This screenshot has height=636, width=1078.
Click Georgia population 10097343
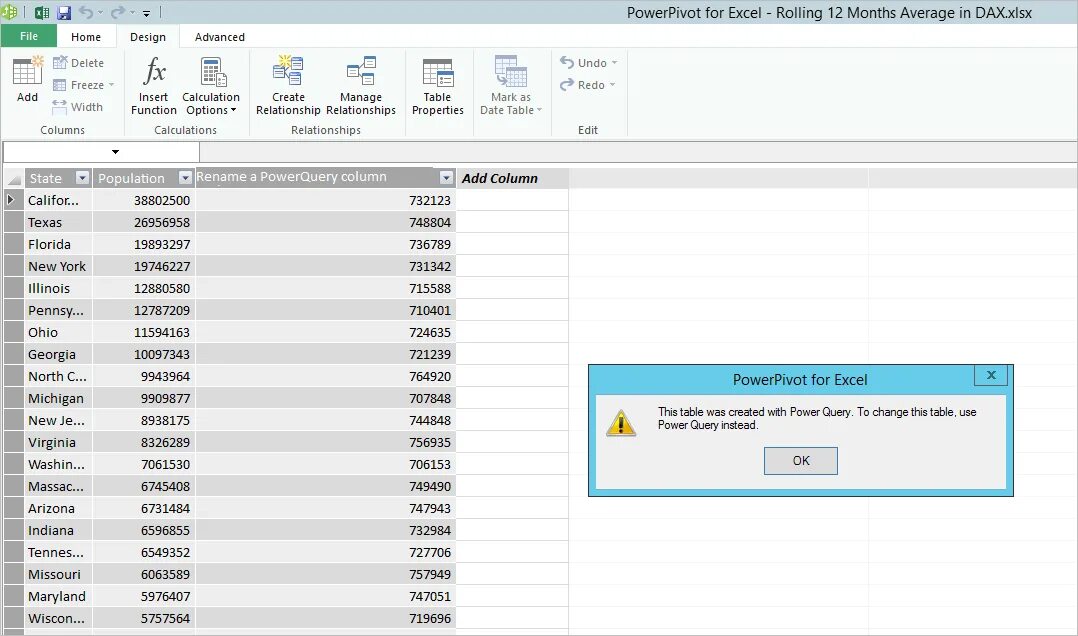tap(144, 354)
